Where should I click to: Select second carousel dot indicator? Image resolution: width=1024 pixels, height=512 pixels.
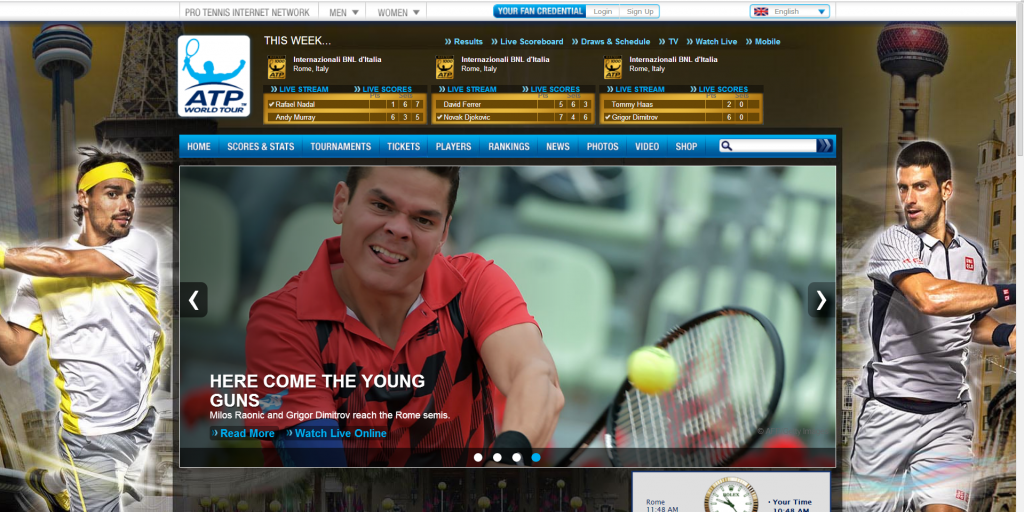pos(497,457)
